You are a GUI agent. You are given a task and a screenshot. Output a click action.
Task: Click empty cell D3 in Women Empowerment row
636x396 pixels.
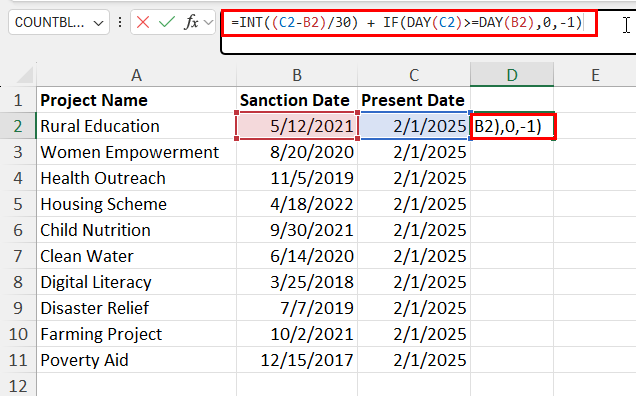click(x=512, y=152)
